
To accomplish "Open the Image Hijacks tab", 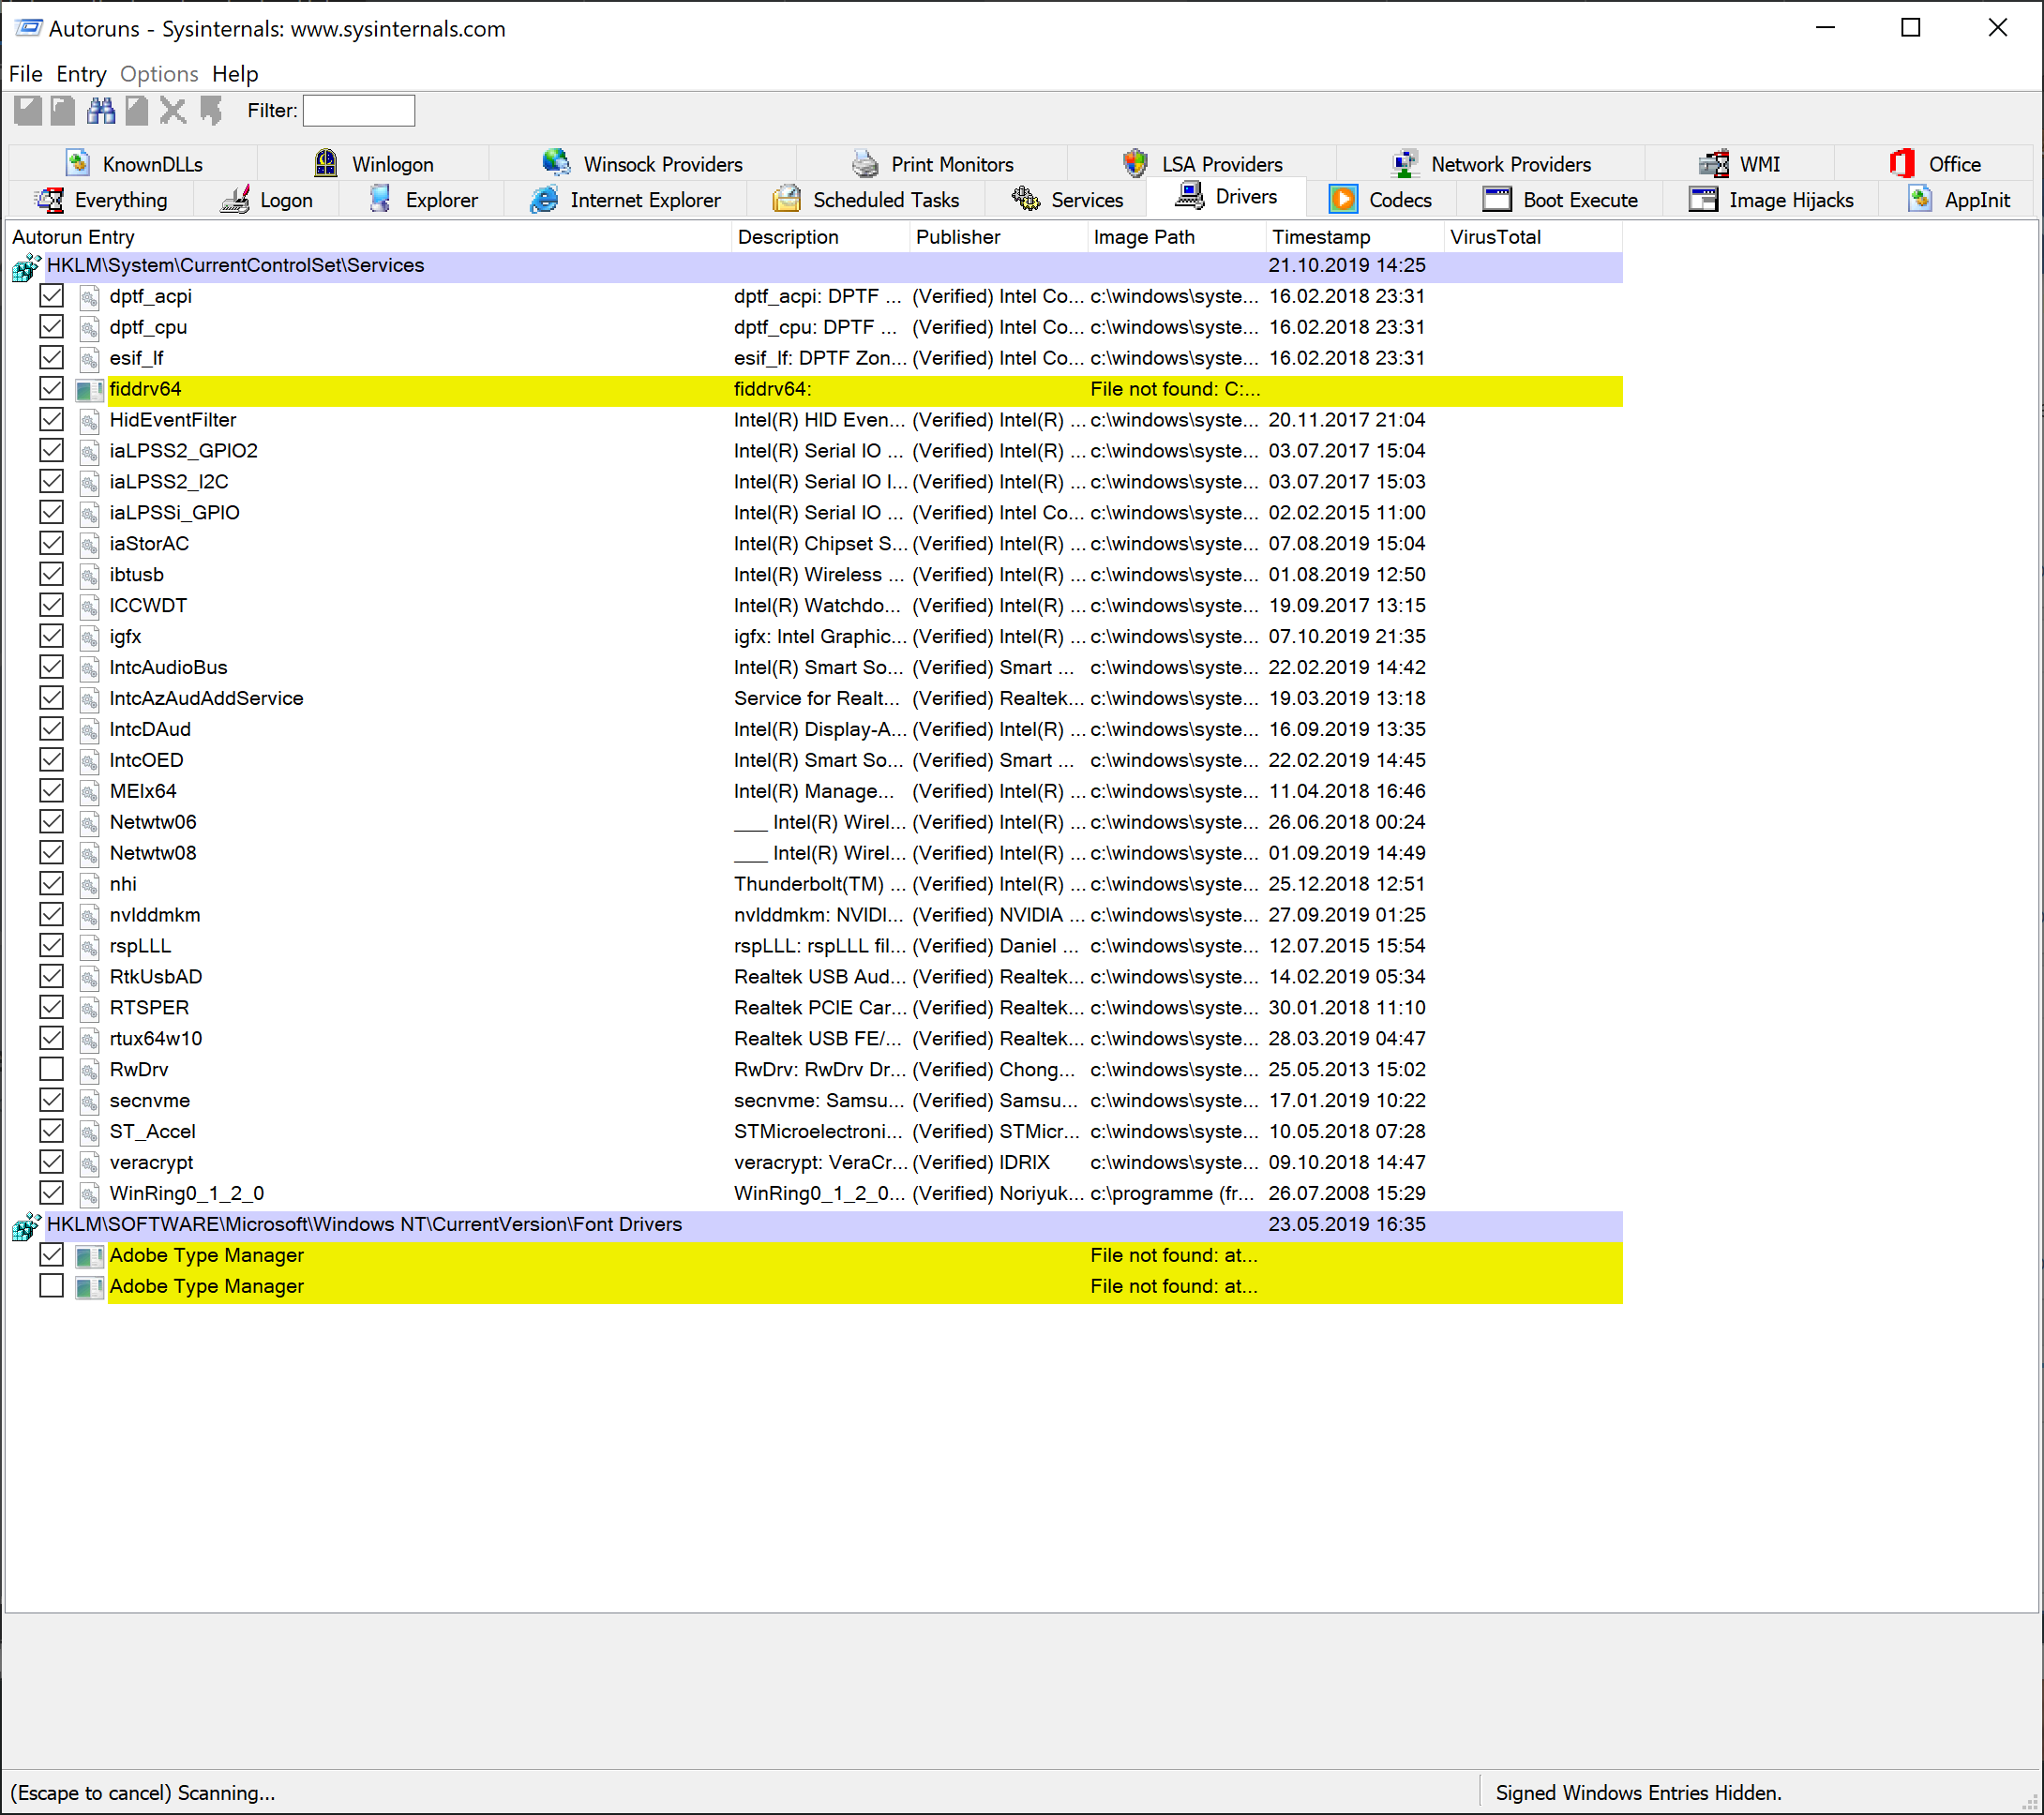I will [x=1771, y=200].
